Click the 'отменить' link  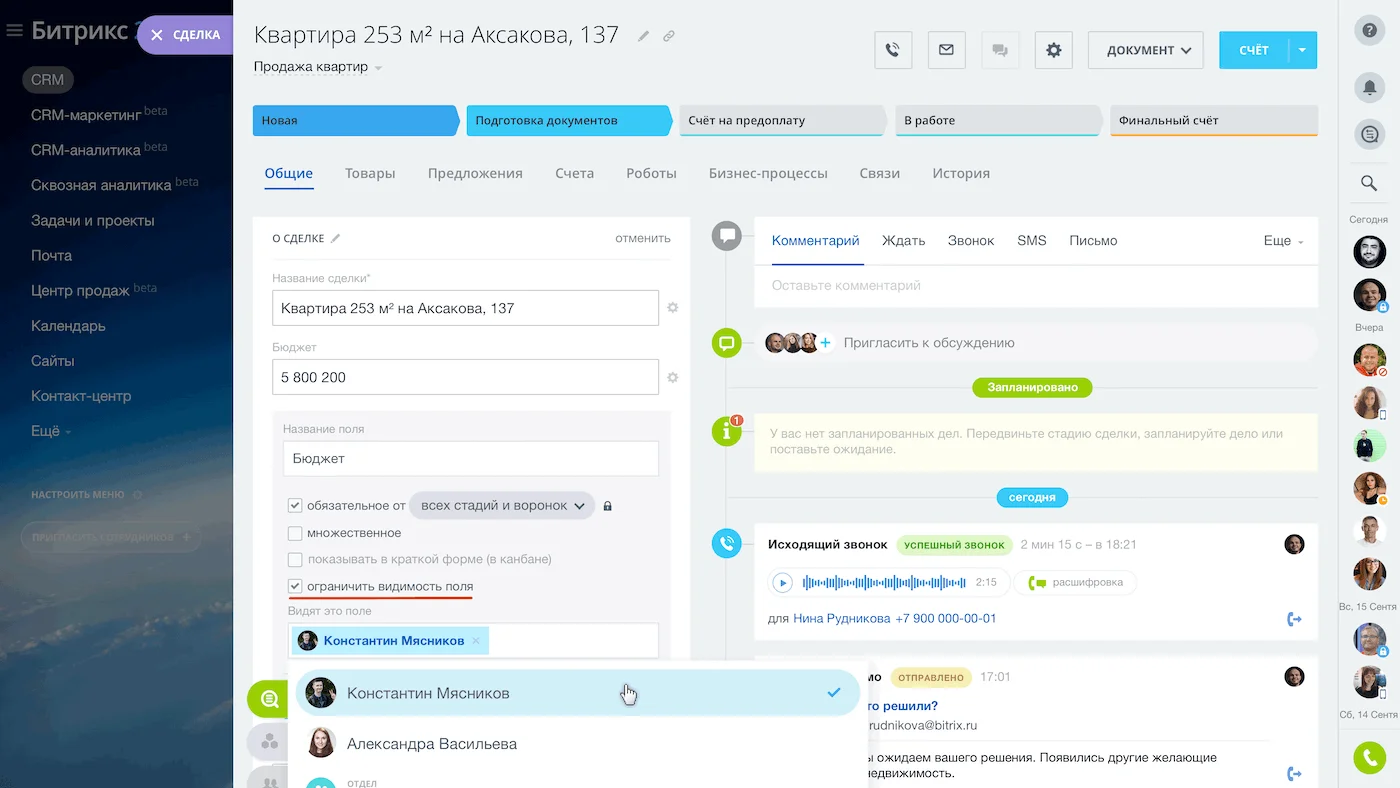642,238
